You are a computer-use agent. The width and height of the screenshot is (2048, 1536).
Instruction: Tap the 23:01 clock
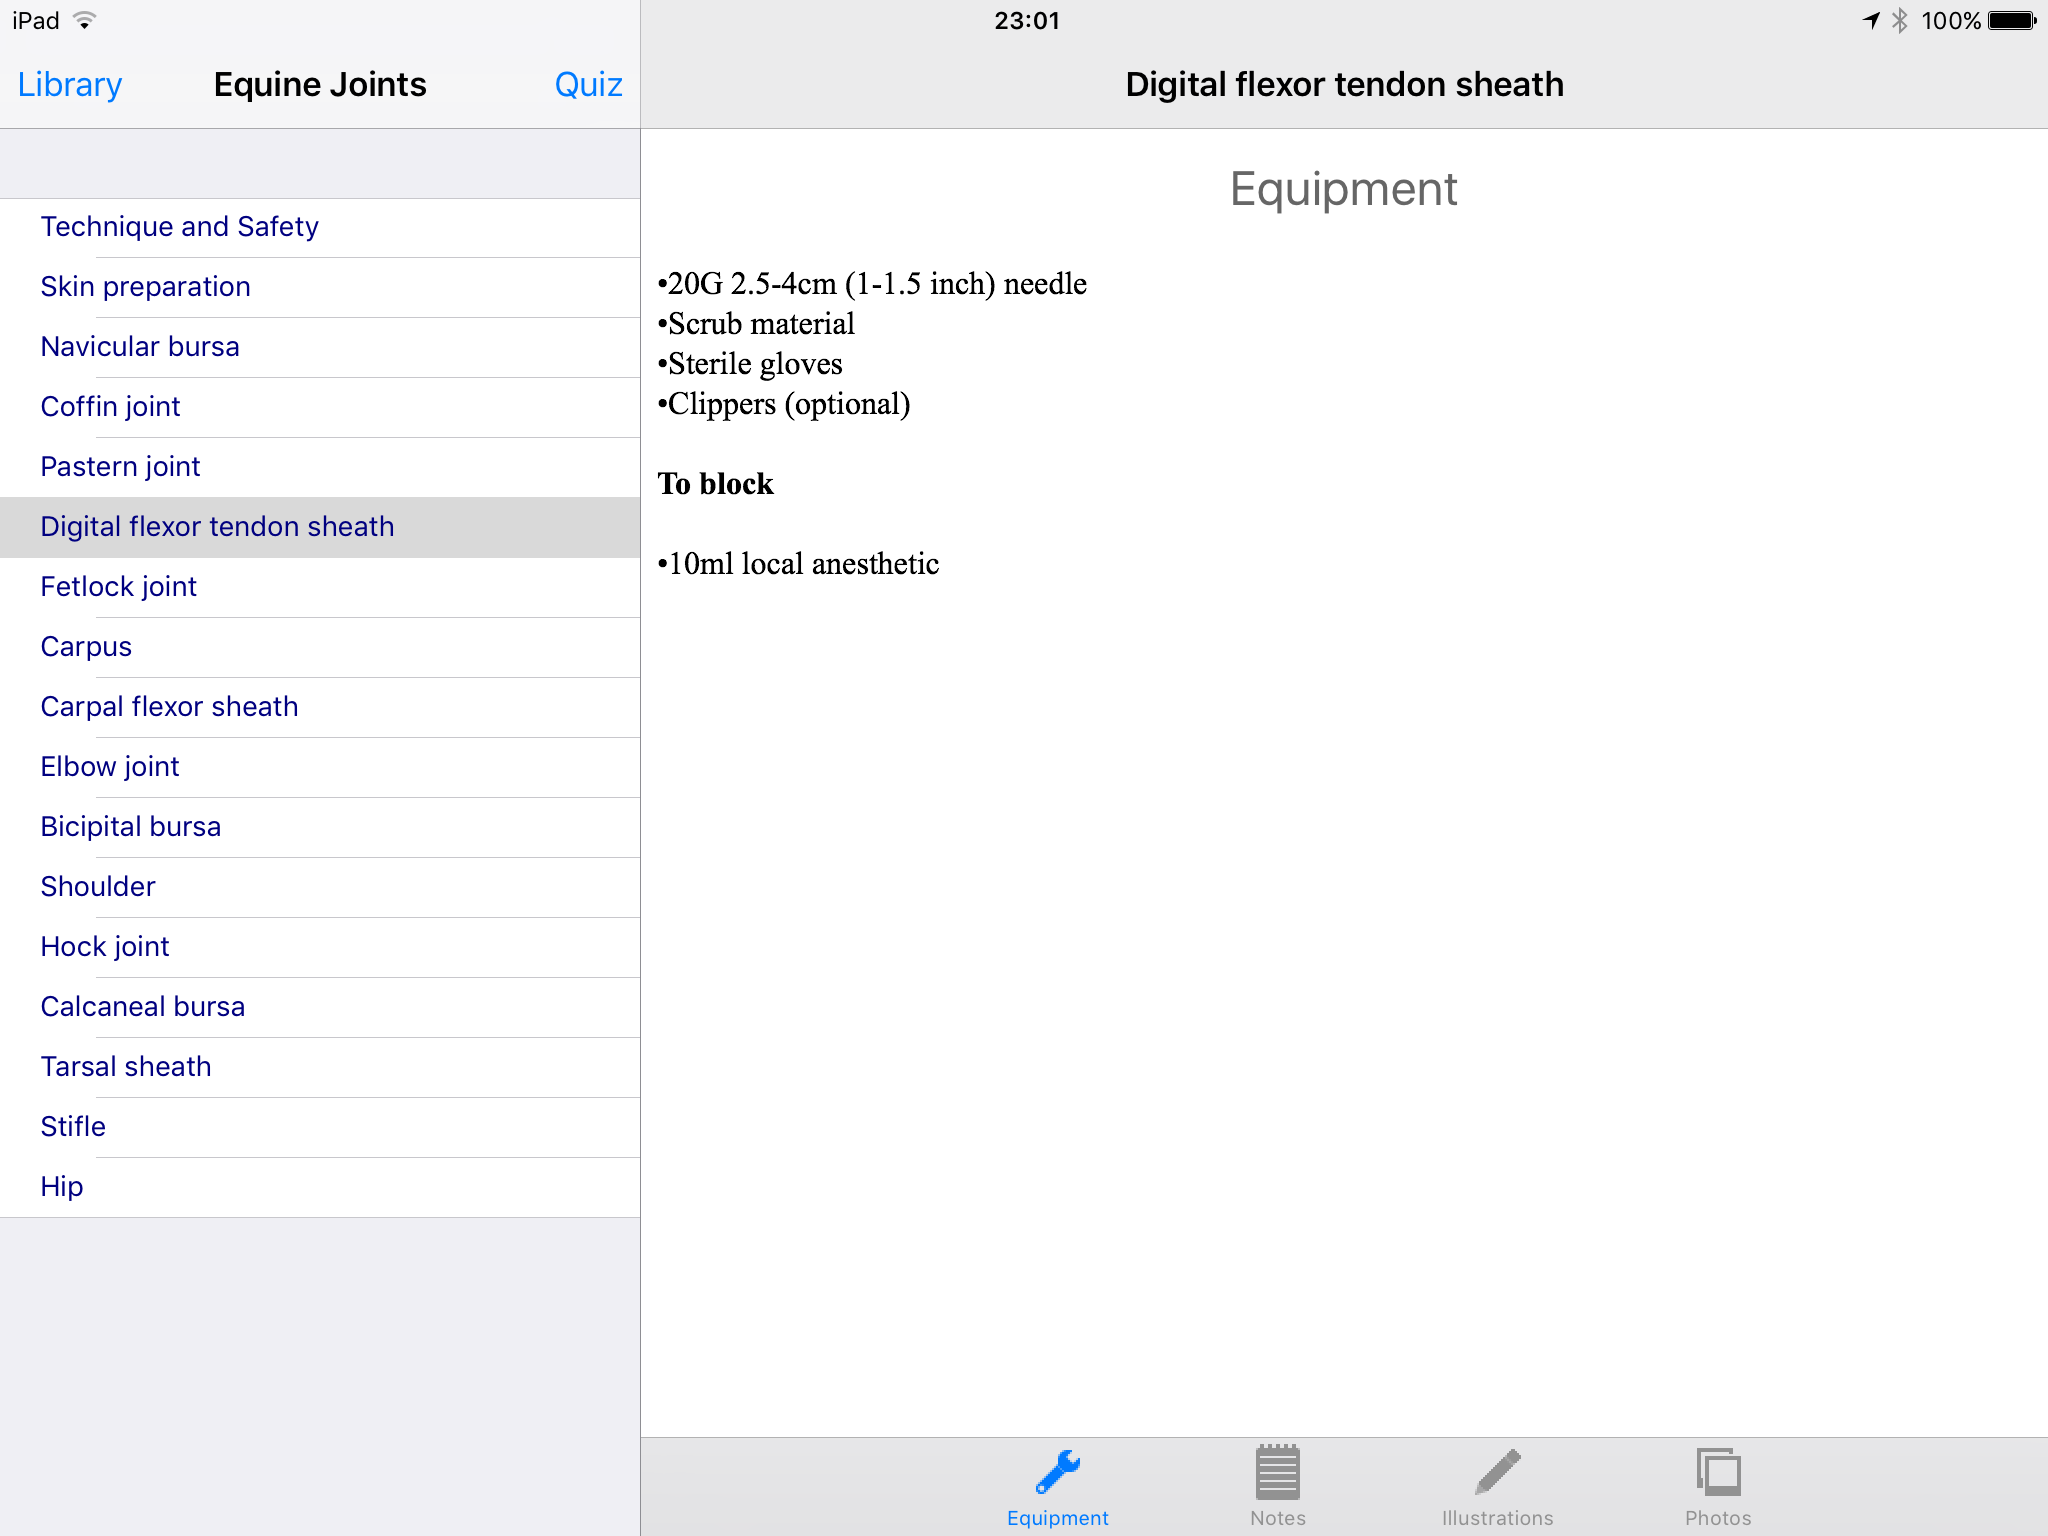[1026, 20]
